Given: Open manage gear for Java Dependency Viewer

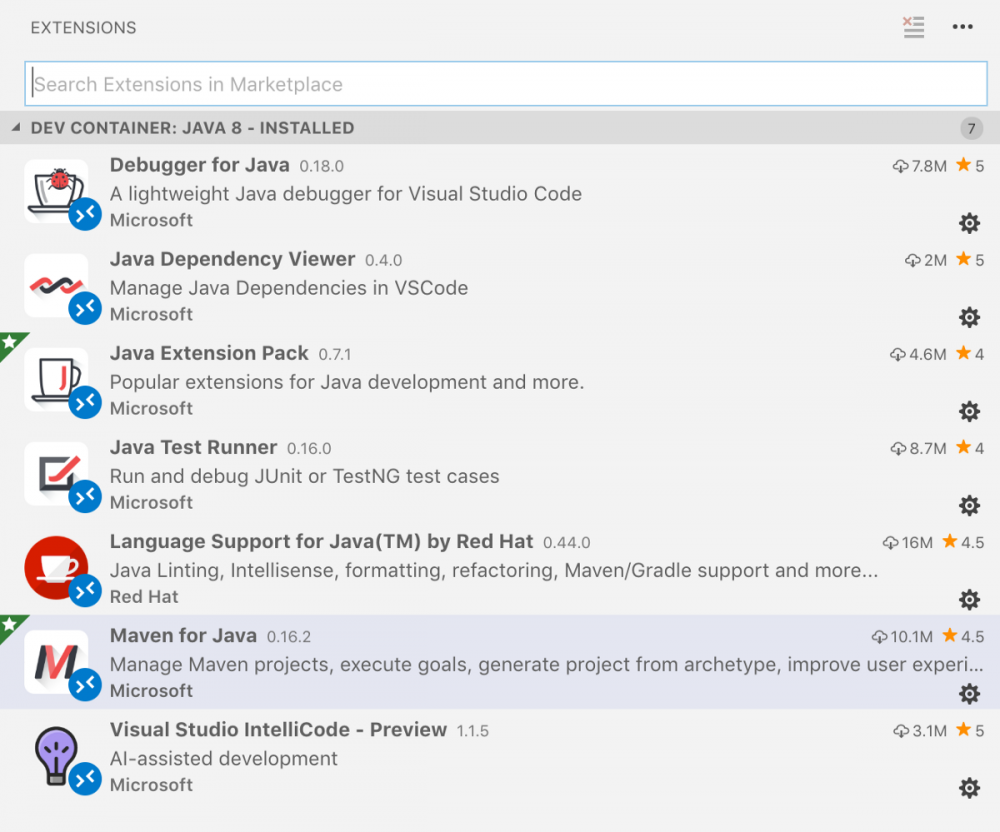Looking at the screenshot, I should pos(969,317).
